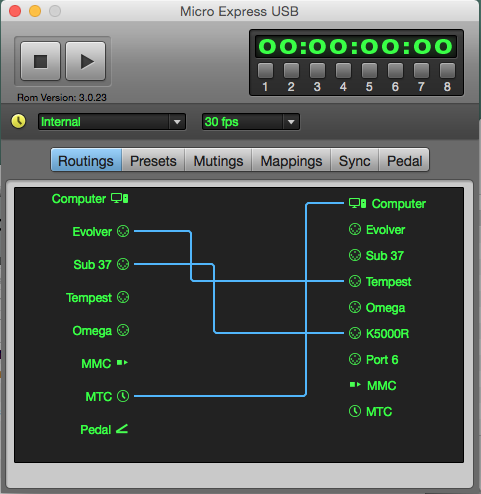Screen dimensions: 481x494
Task: Open the Internal sync source dropdown
Action: coord(112,122)
